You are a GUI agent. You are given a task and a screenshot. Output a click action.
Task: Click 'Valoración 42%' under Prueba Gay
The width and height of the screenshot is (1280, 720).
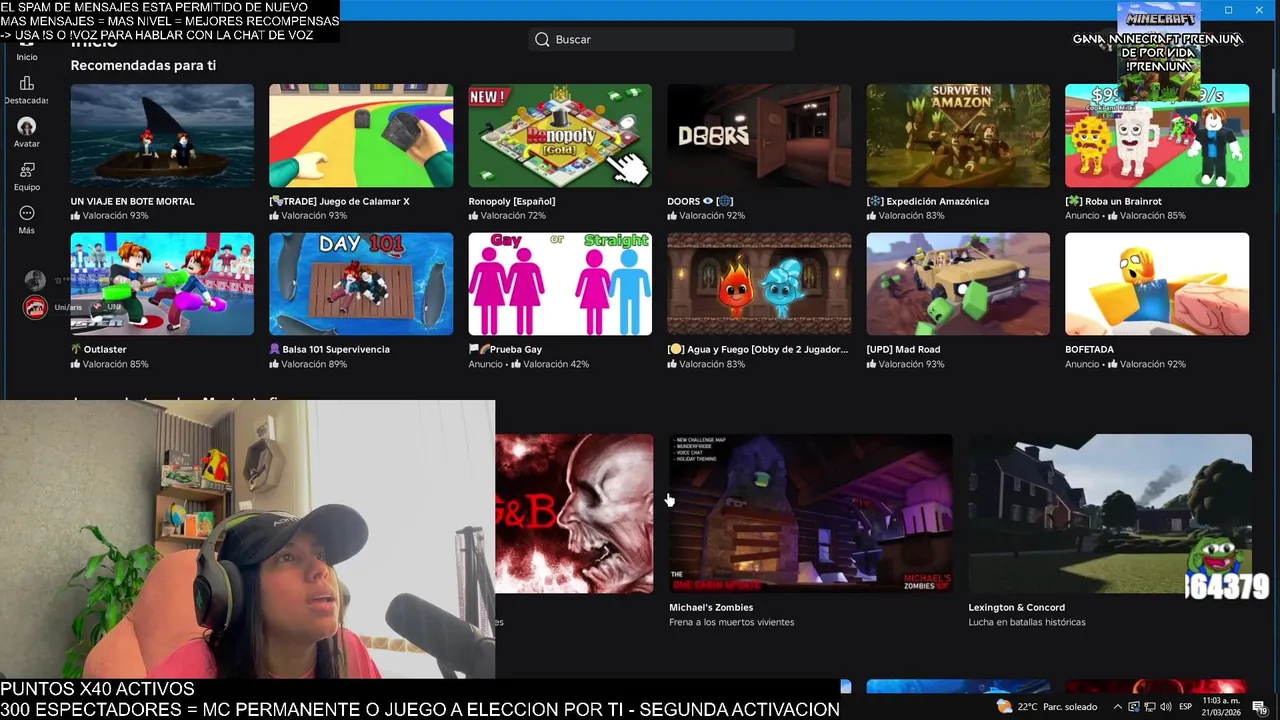[556, 364]
